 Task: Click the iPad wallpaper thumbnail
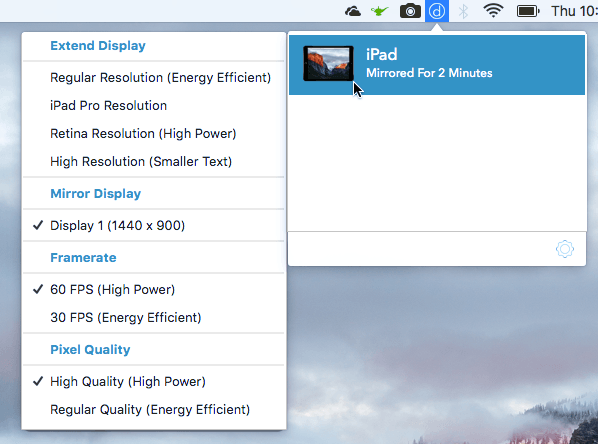[328, 63]
